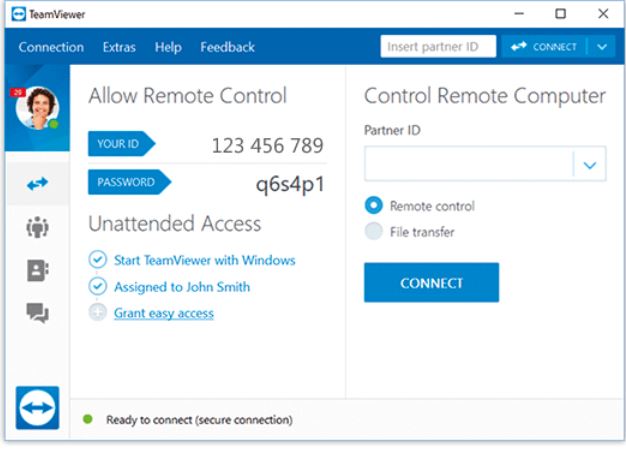
Task: Toggle Start TeamViewer with Windows checkmark
Action: [97, 260]
